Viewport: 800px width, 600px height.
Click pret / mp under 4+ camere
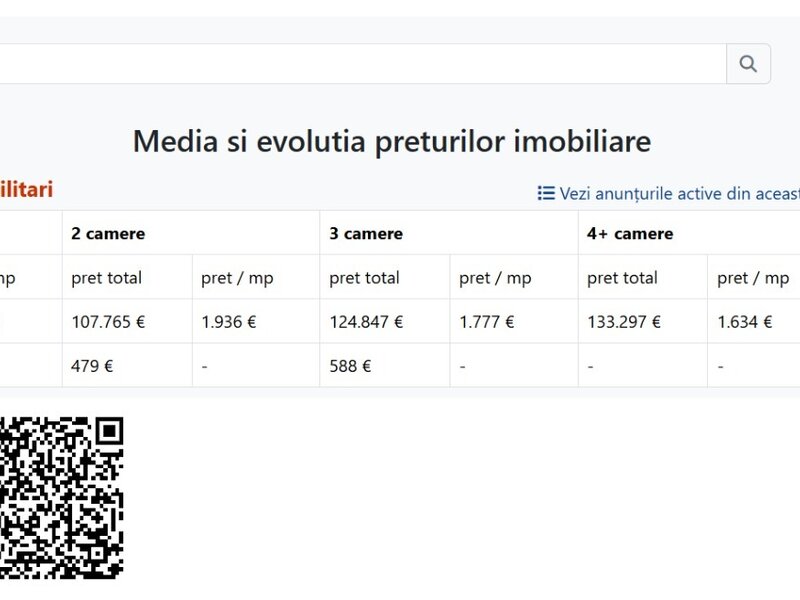(x=753, y=278)
